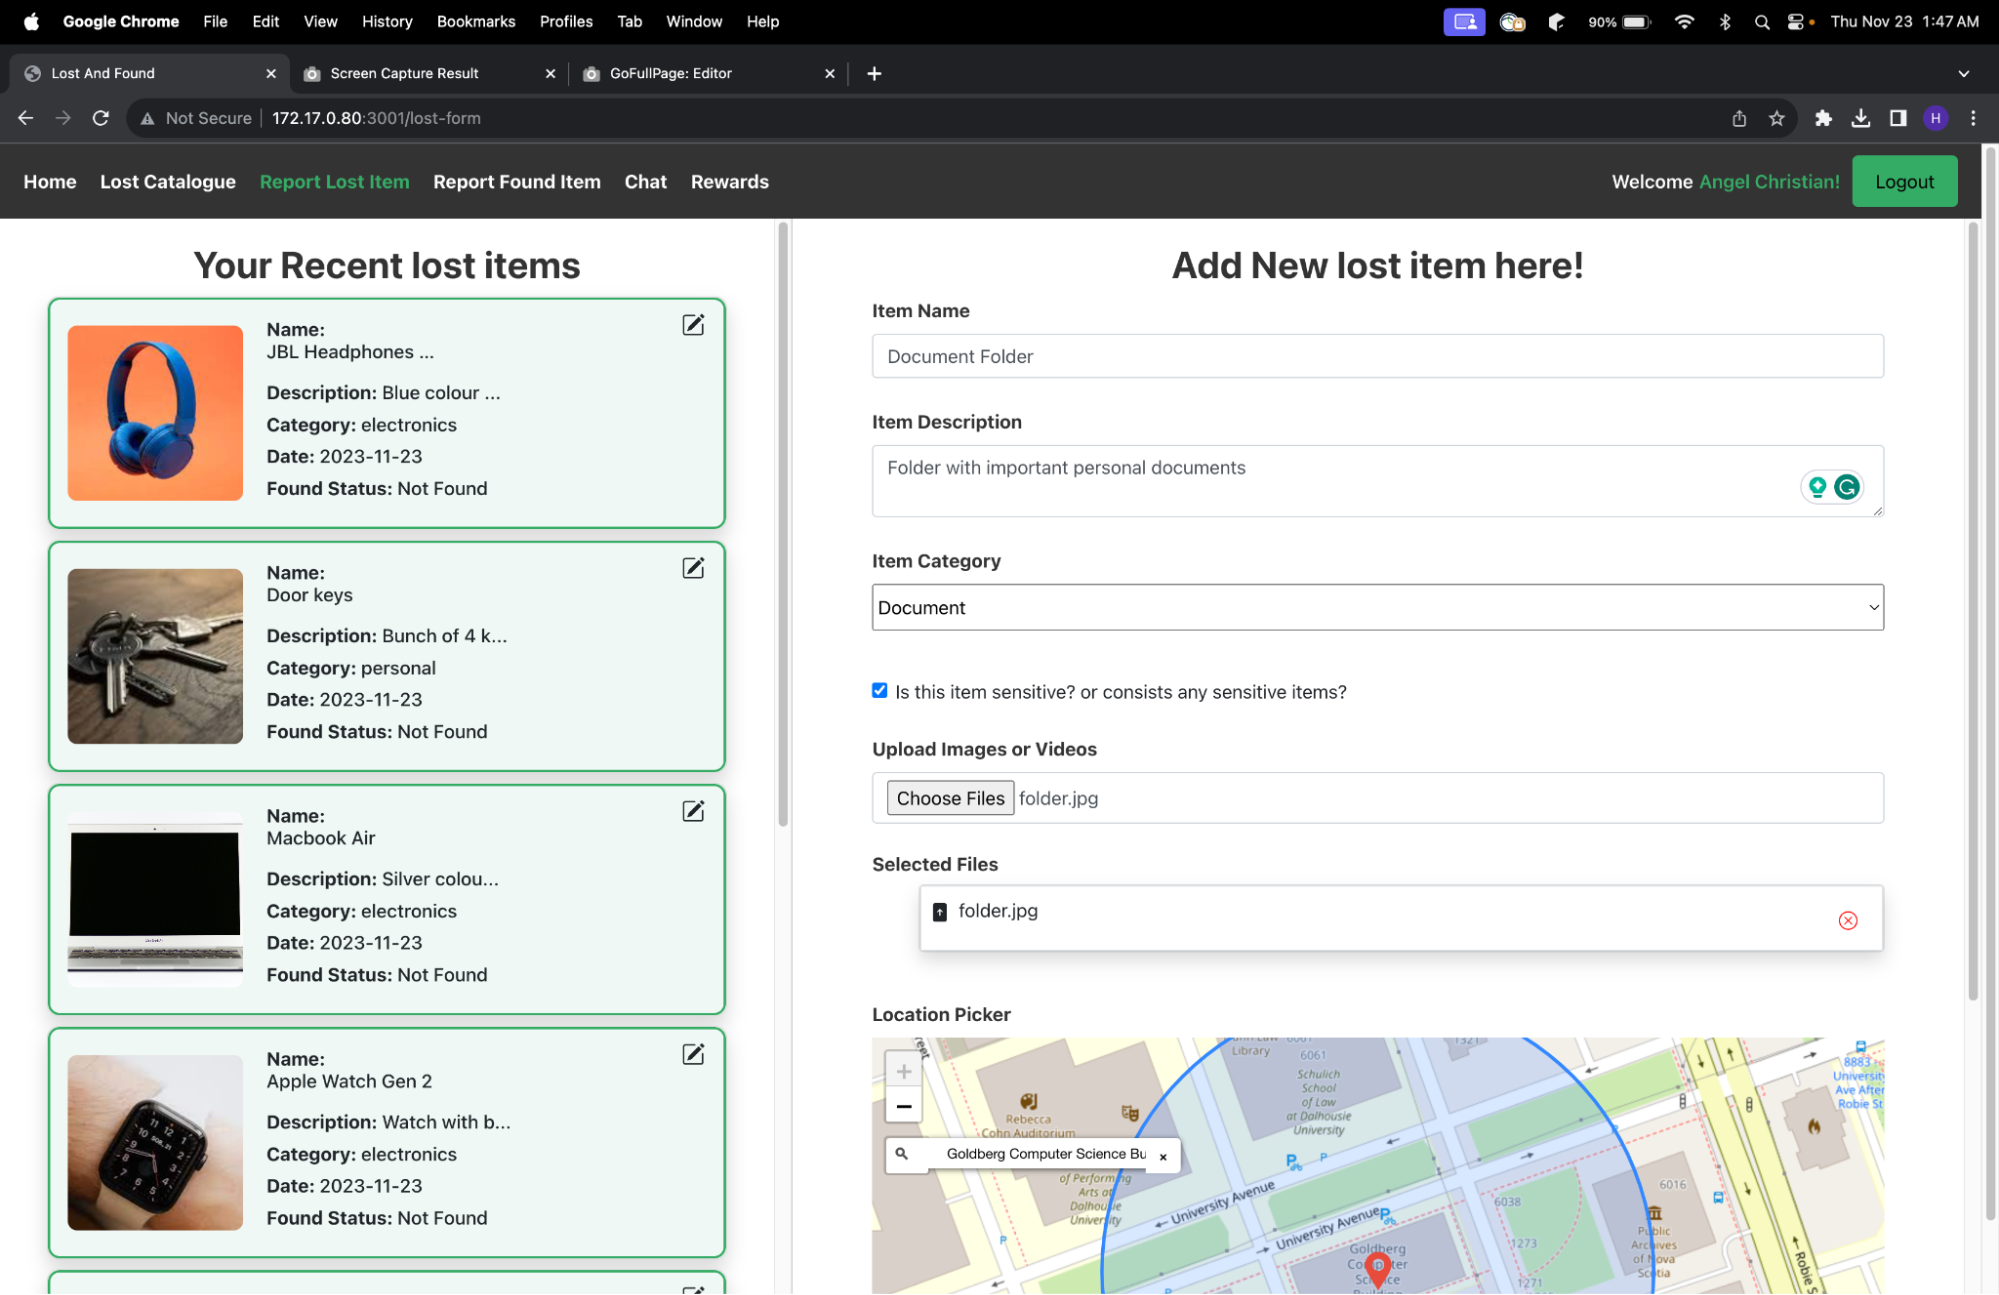
Task: Clear the map location search text
Action: pyautogui.click(x=1163, y=1156)
